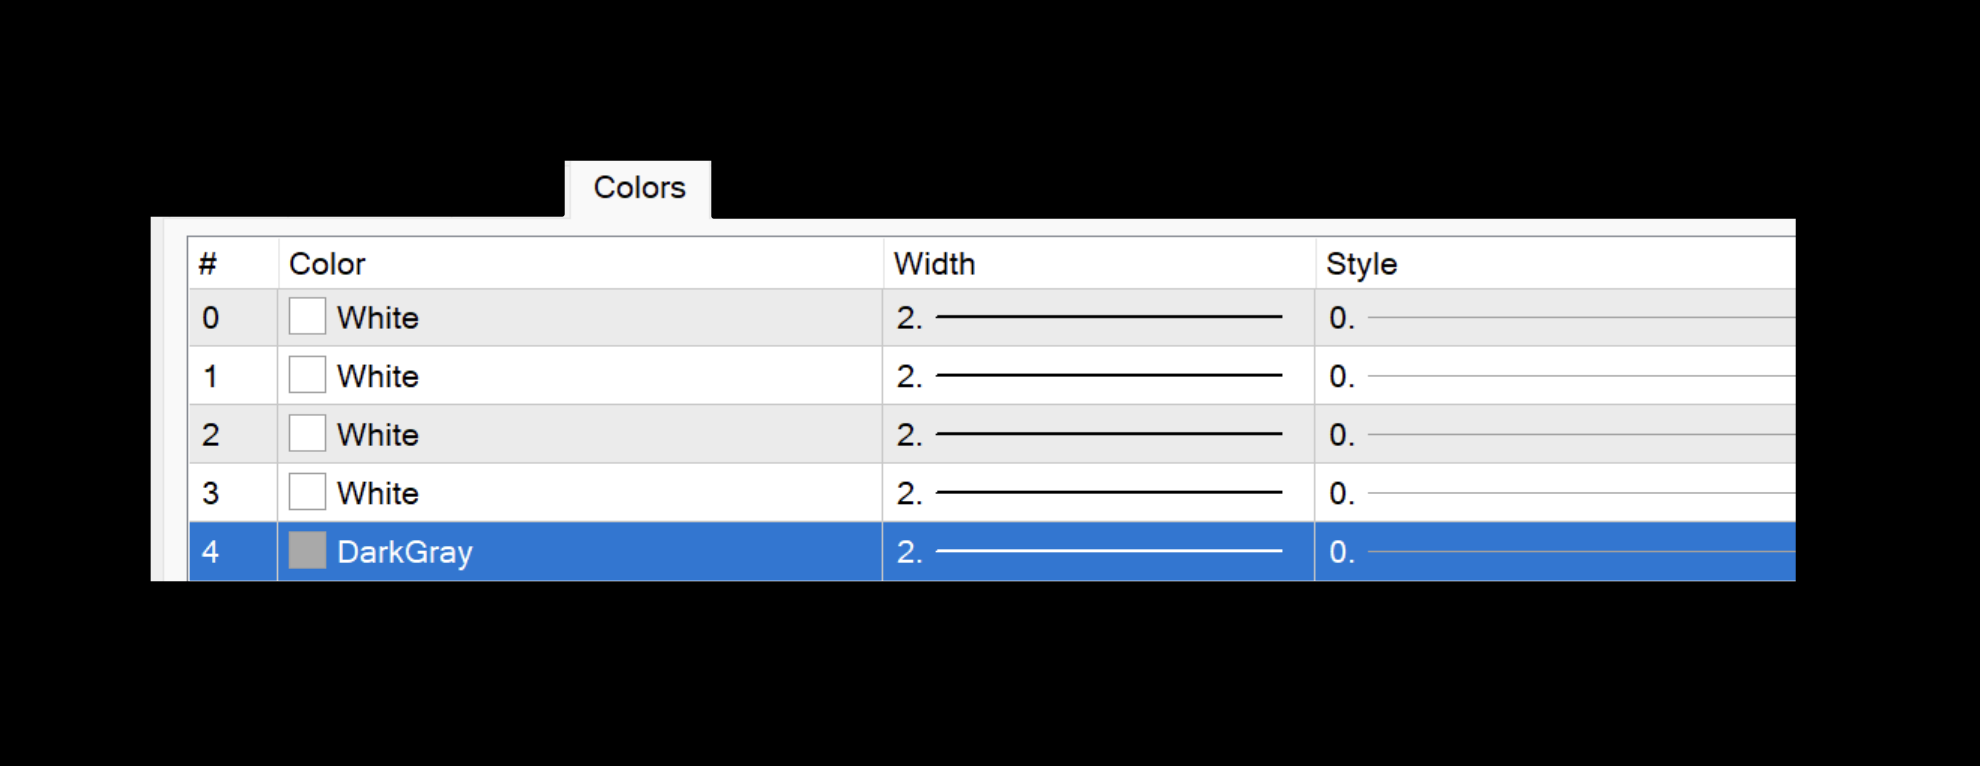Click the Style column header
Viewport: 1980px width, 766px height.
point(1555,264)
